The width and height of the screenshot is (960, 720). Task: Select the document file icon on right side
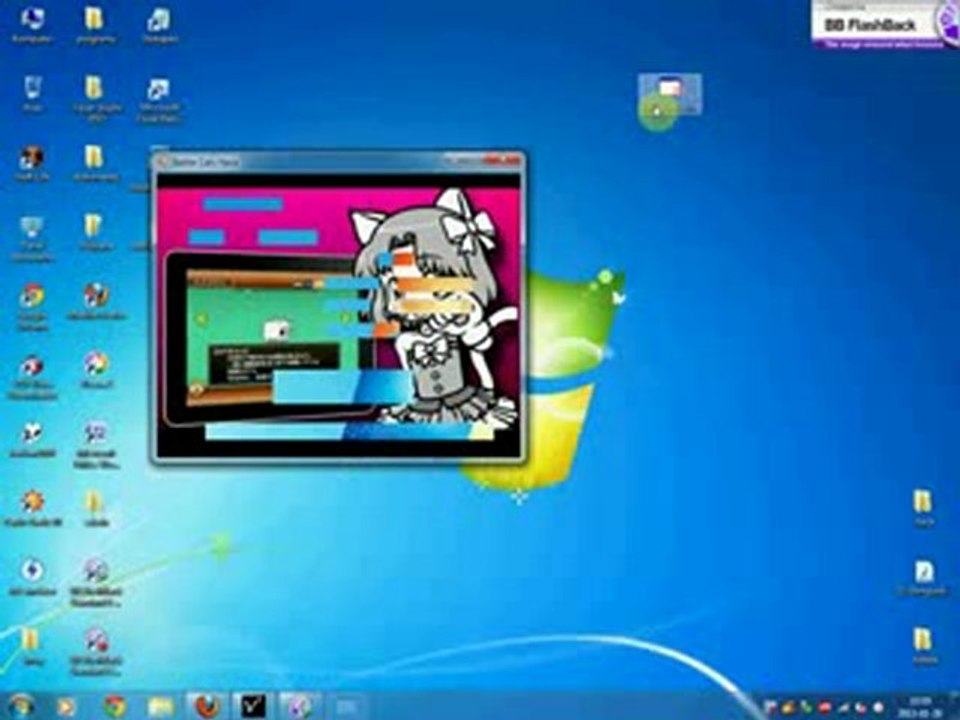tap(924, 578)
